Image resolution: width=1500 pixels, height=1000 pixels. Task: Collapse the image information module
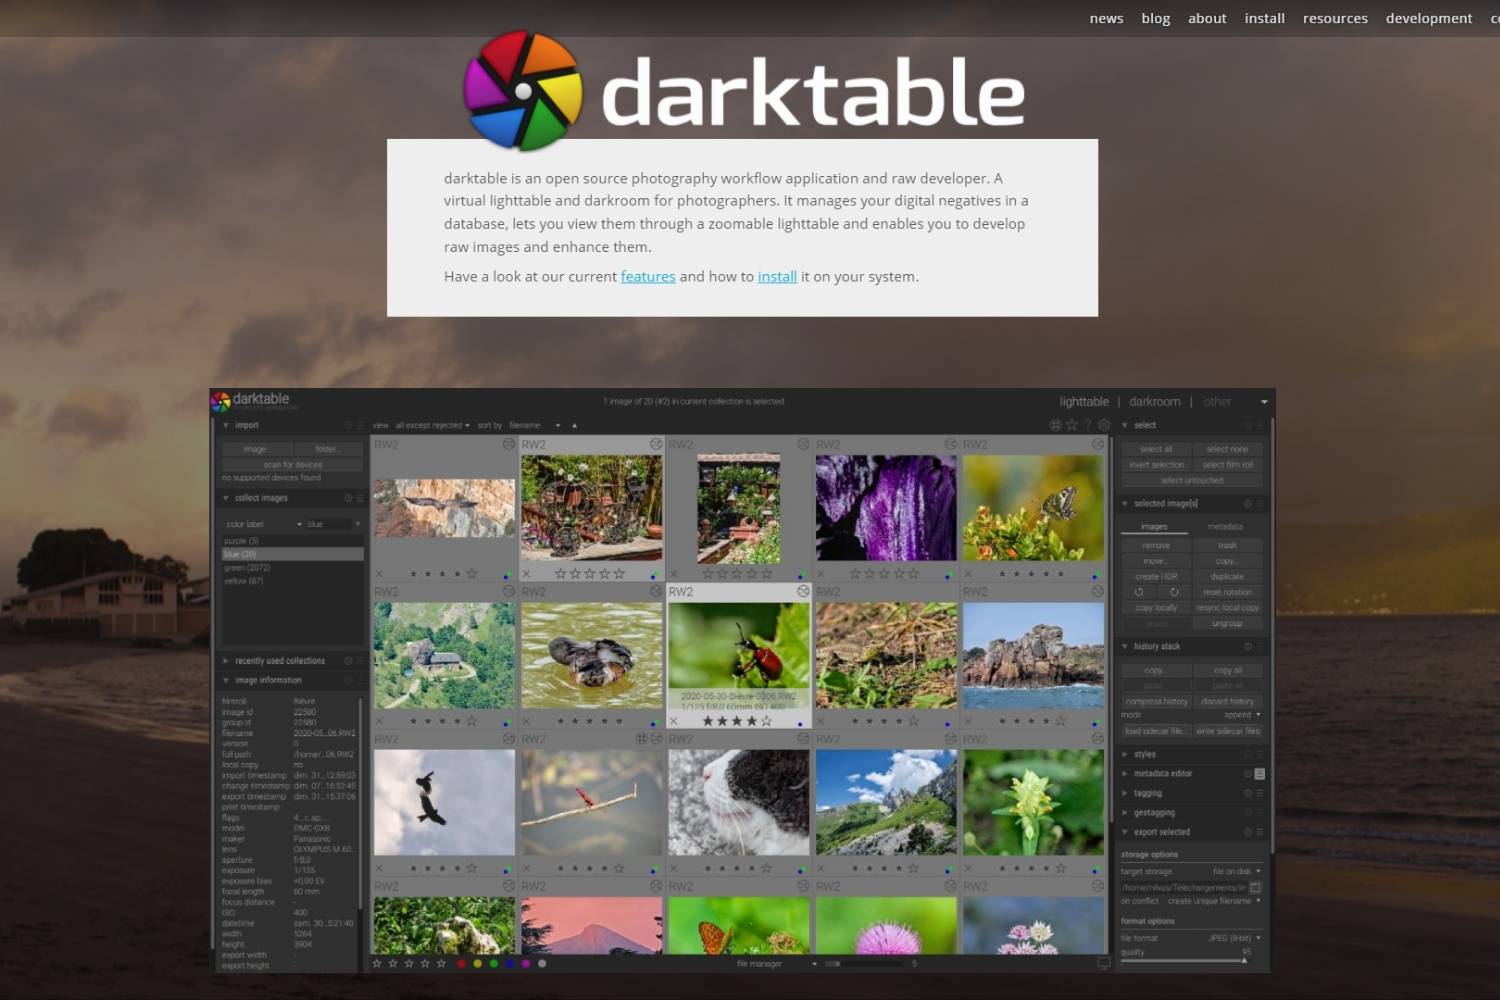pyautogui.click(x=226, y=680)
